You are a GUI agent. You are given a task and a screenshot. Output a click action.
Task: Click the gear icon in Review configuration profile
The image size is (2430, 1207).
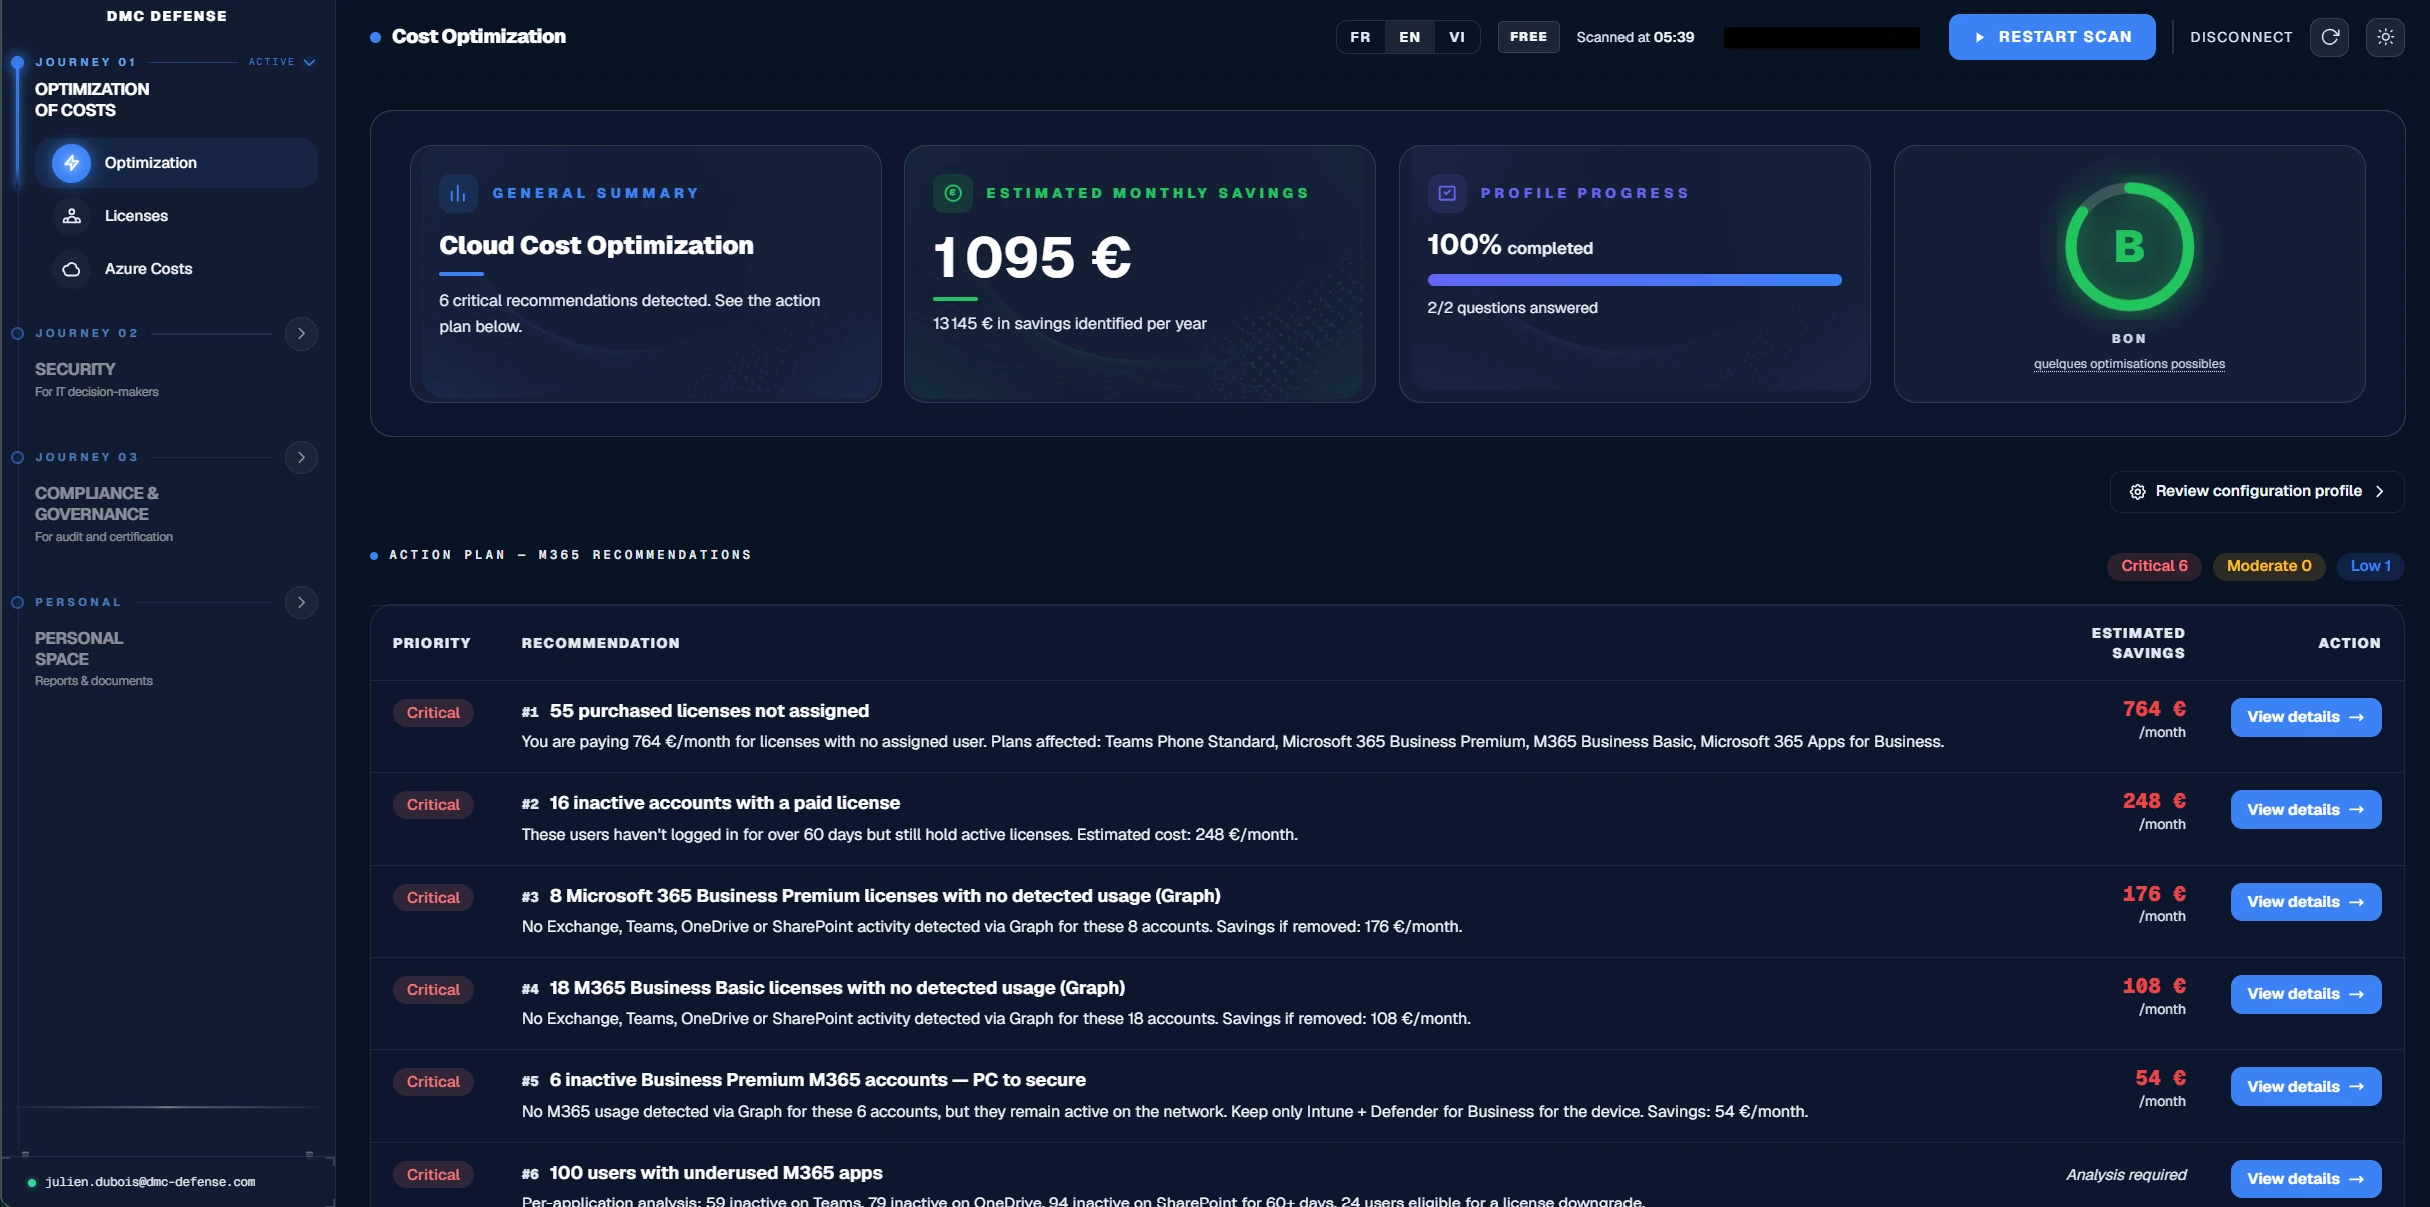pos(2137,491)
